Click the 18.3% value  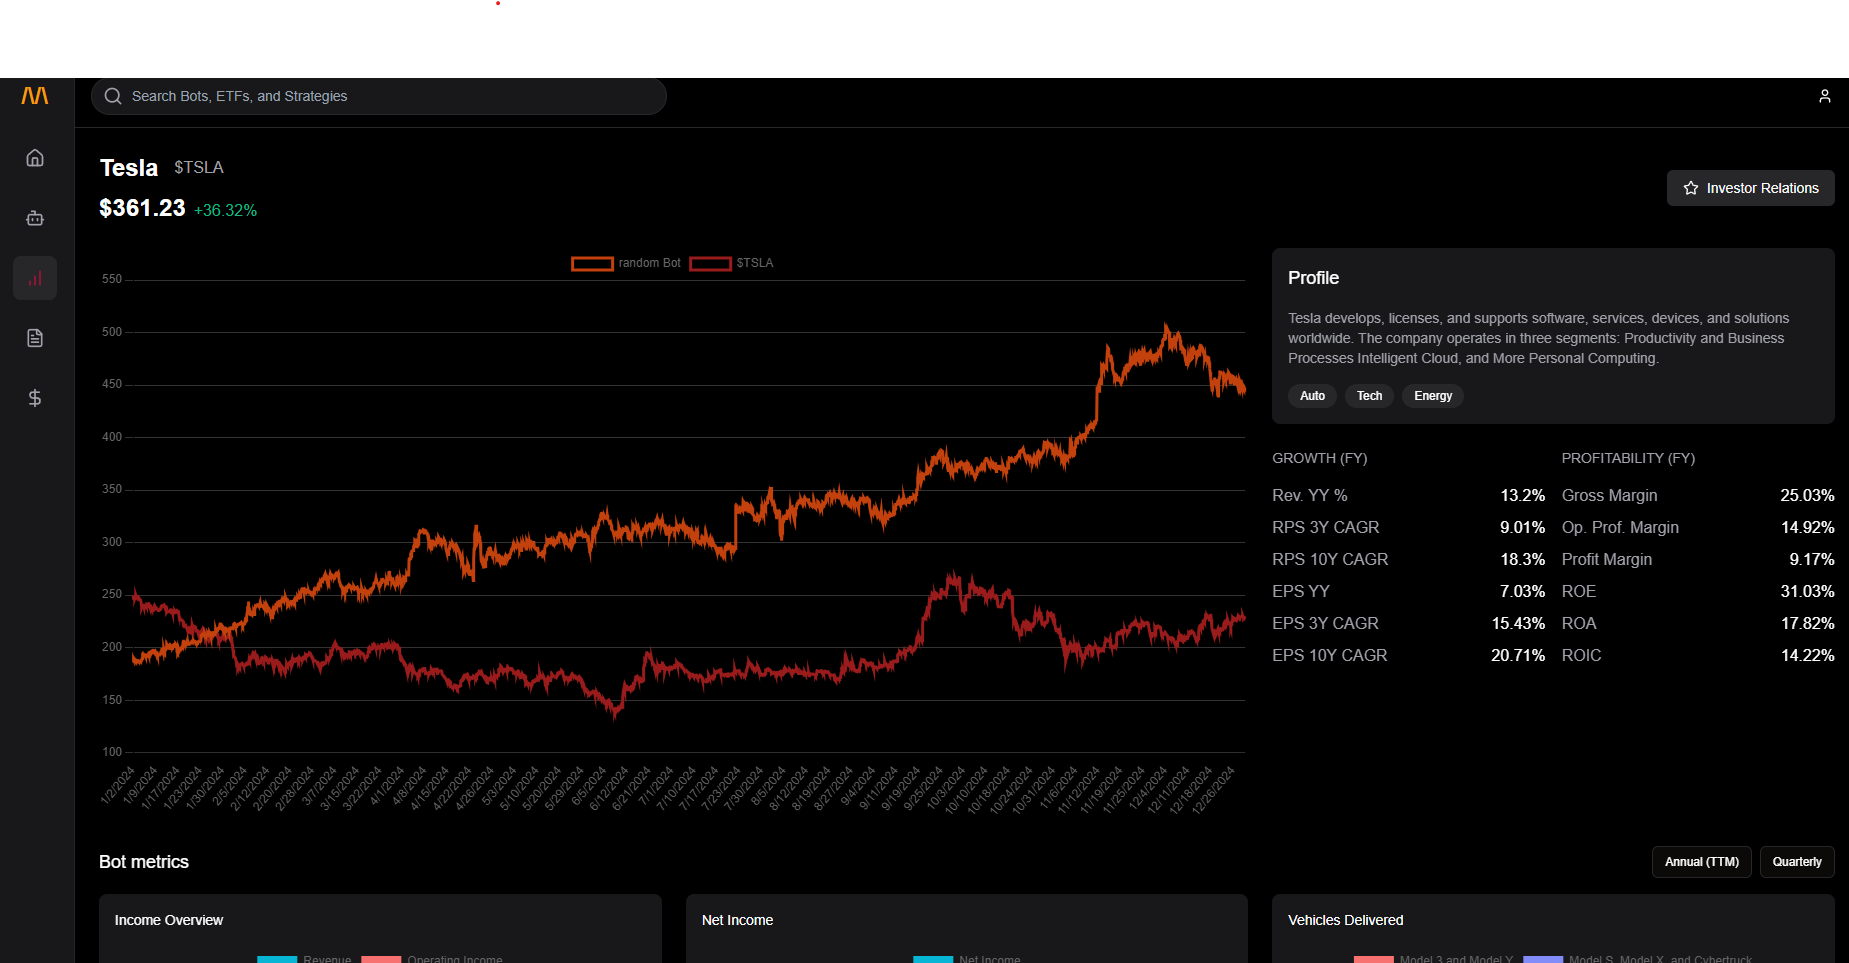point(1522,560)
